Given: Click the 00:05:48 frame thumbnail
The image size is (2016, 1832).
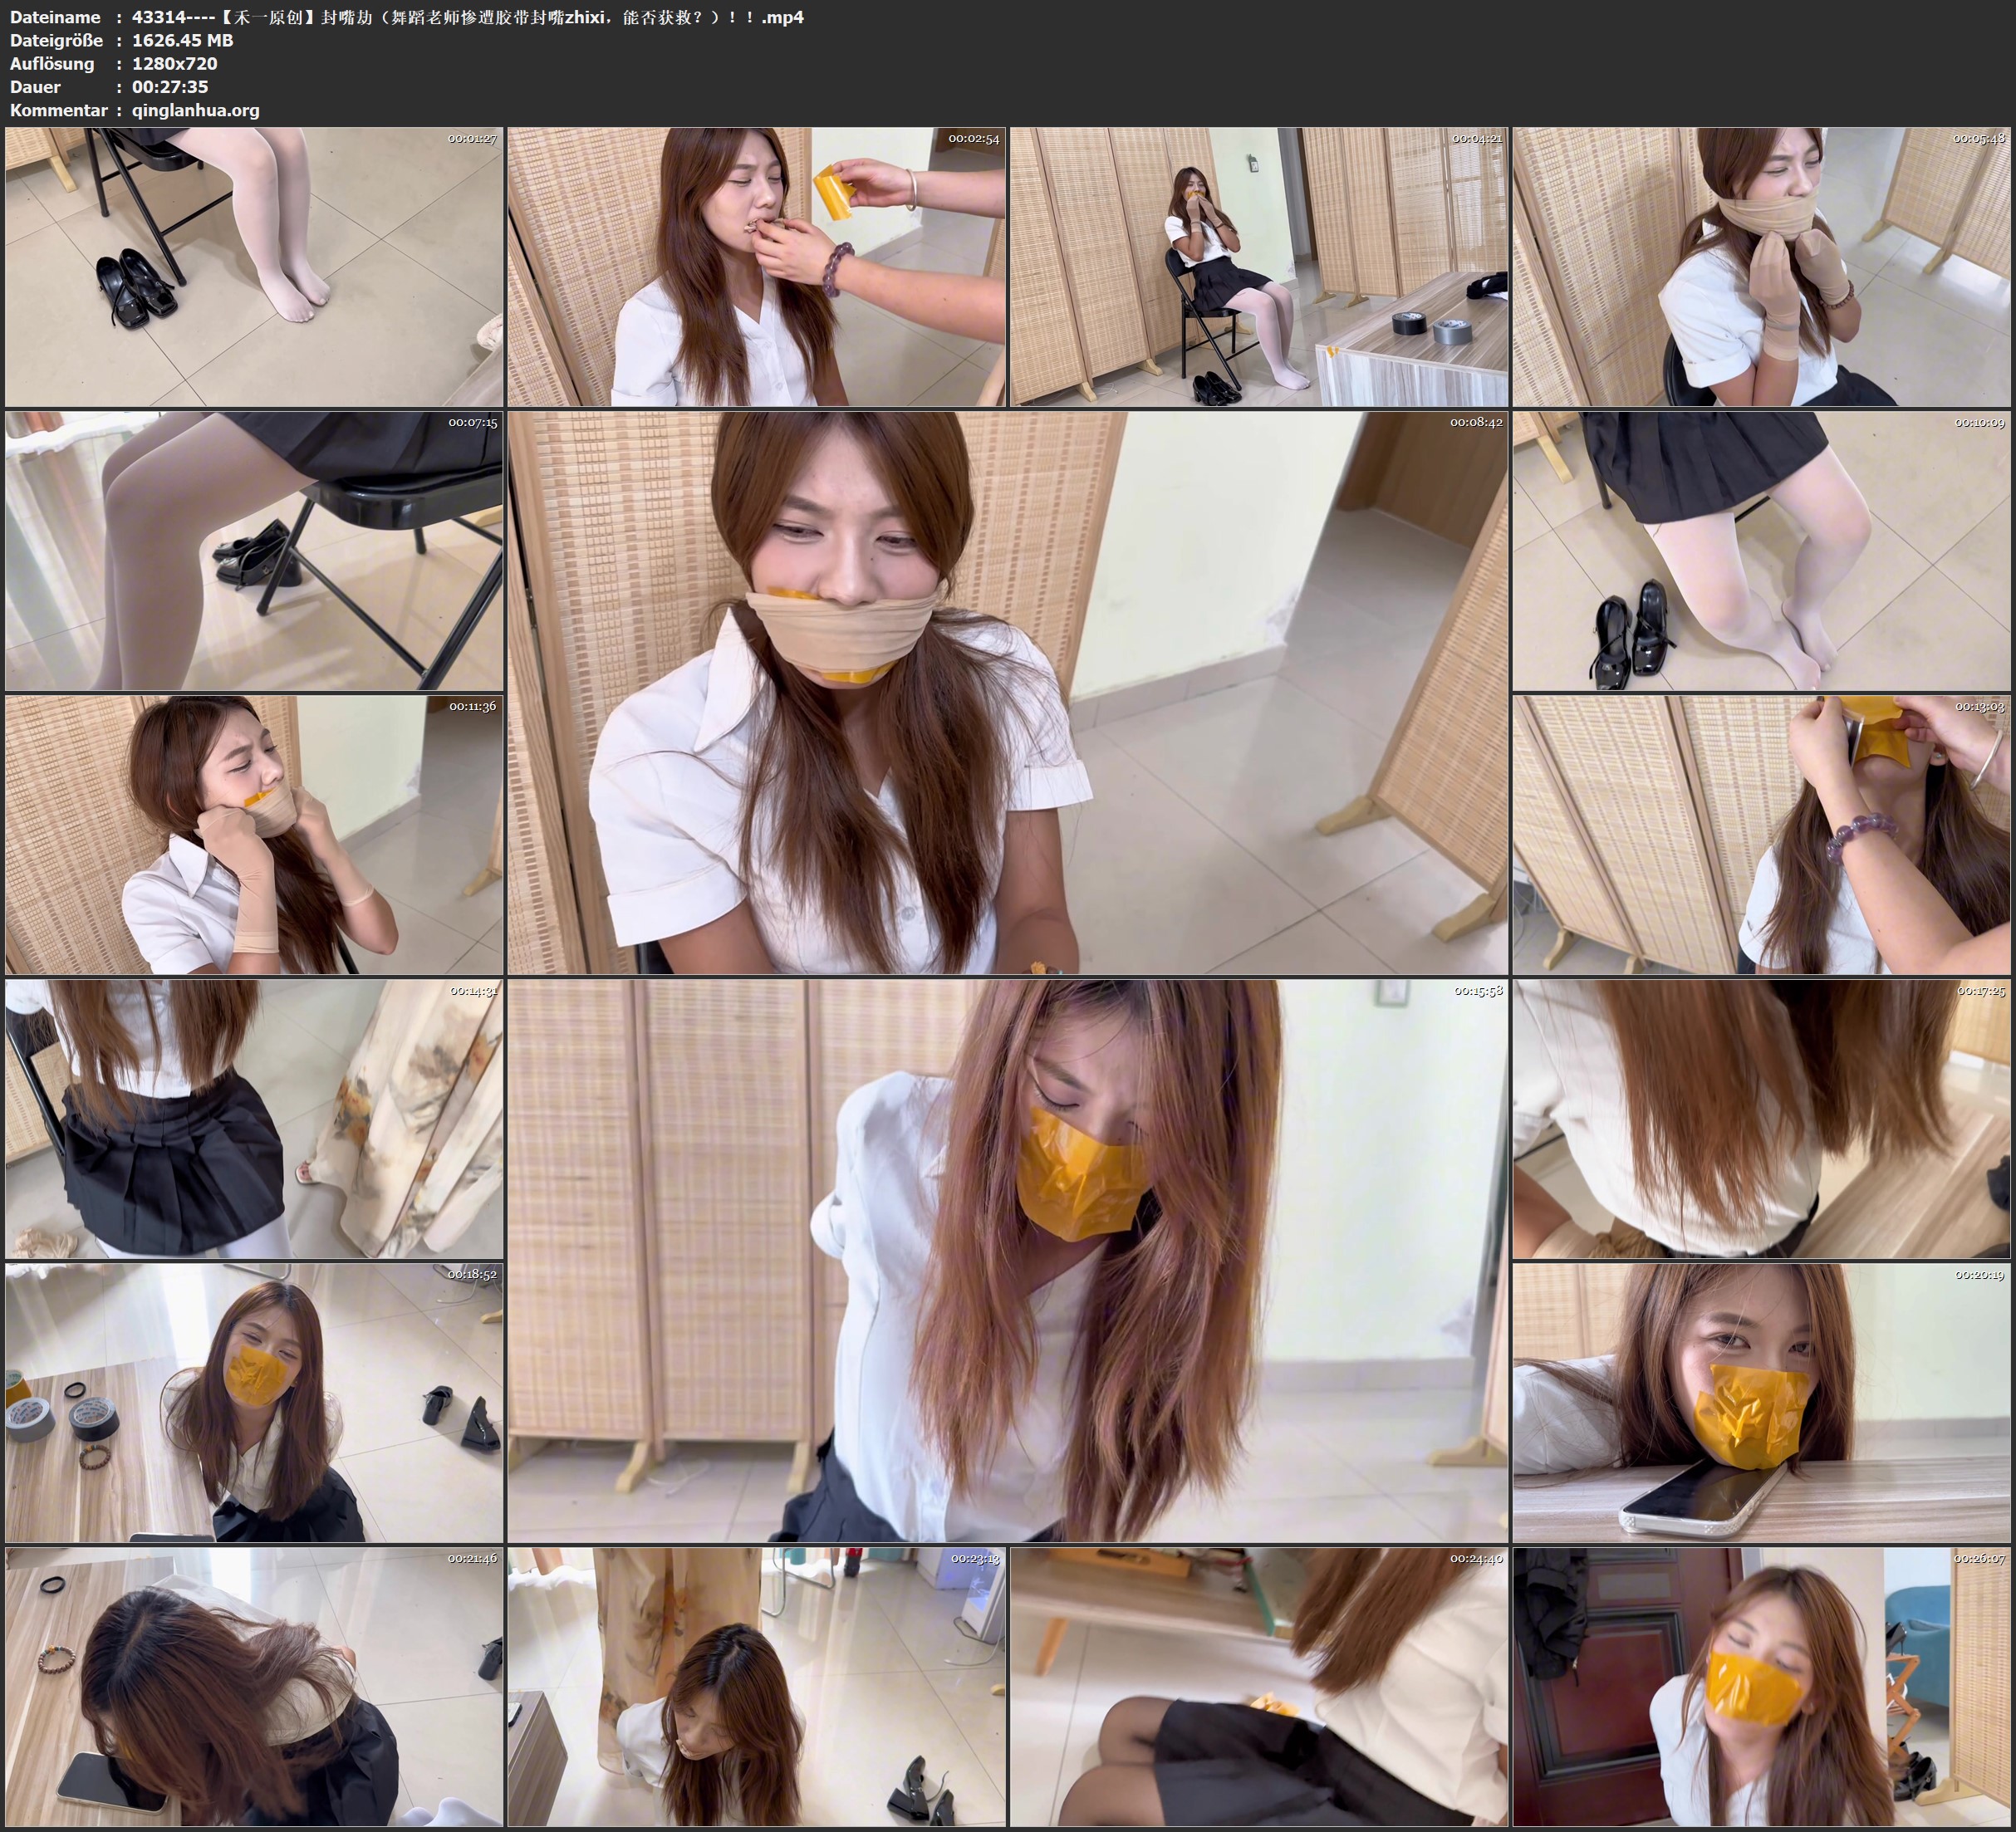Looking at the screenshot, I should click(1762, 266).
